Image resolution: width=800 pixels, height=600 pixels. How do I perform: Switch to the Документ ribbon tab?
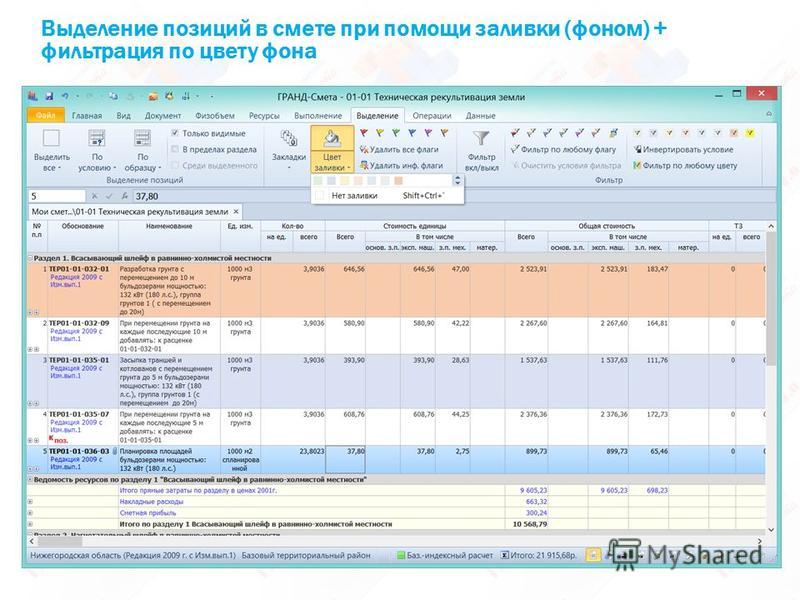(163, 116)
